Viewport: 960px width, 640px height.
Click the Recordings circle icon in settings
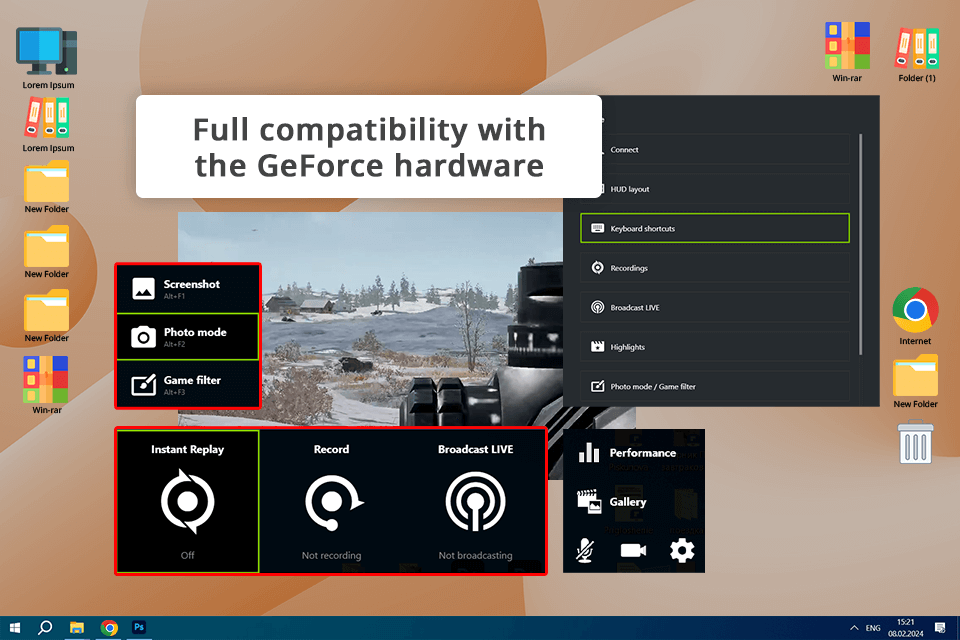pos(598,268)
